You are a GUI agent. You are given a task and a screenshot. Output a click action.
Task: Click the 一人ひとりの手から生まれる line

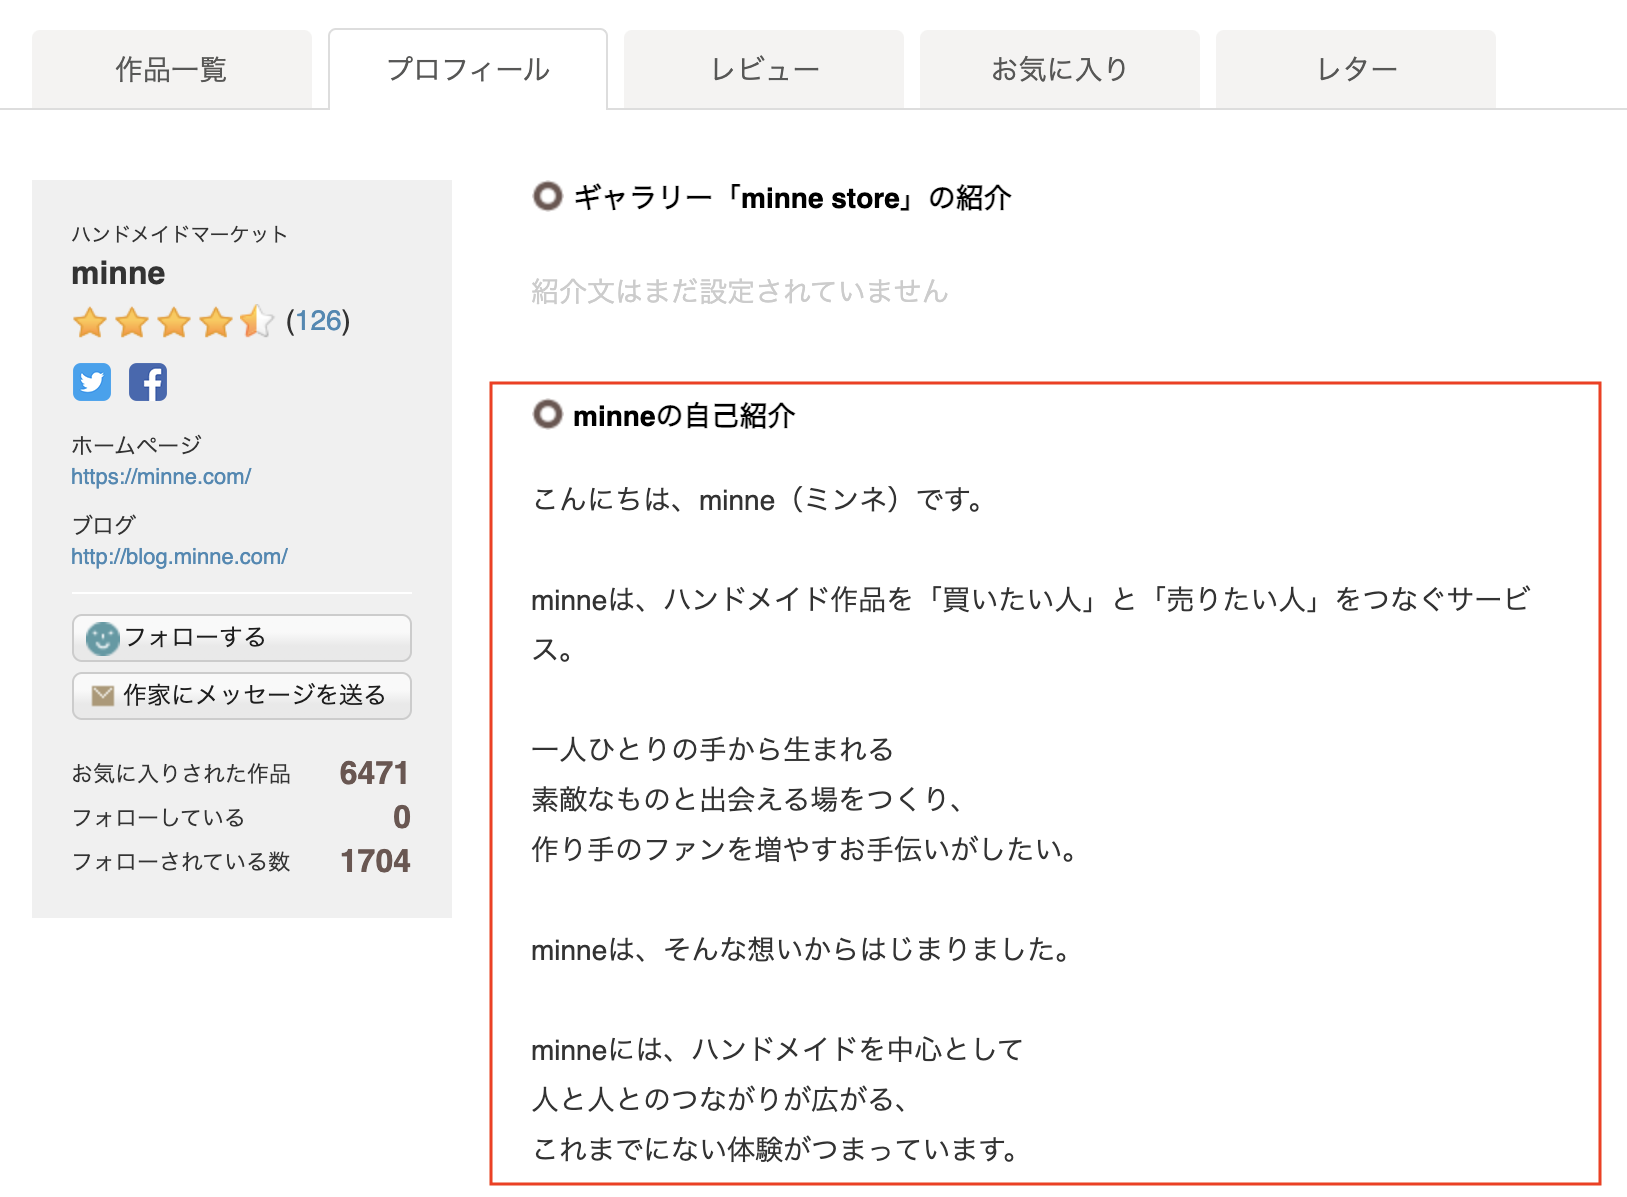point(713,749)
